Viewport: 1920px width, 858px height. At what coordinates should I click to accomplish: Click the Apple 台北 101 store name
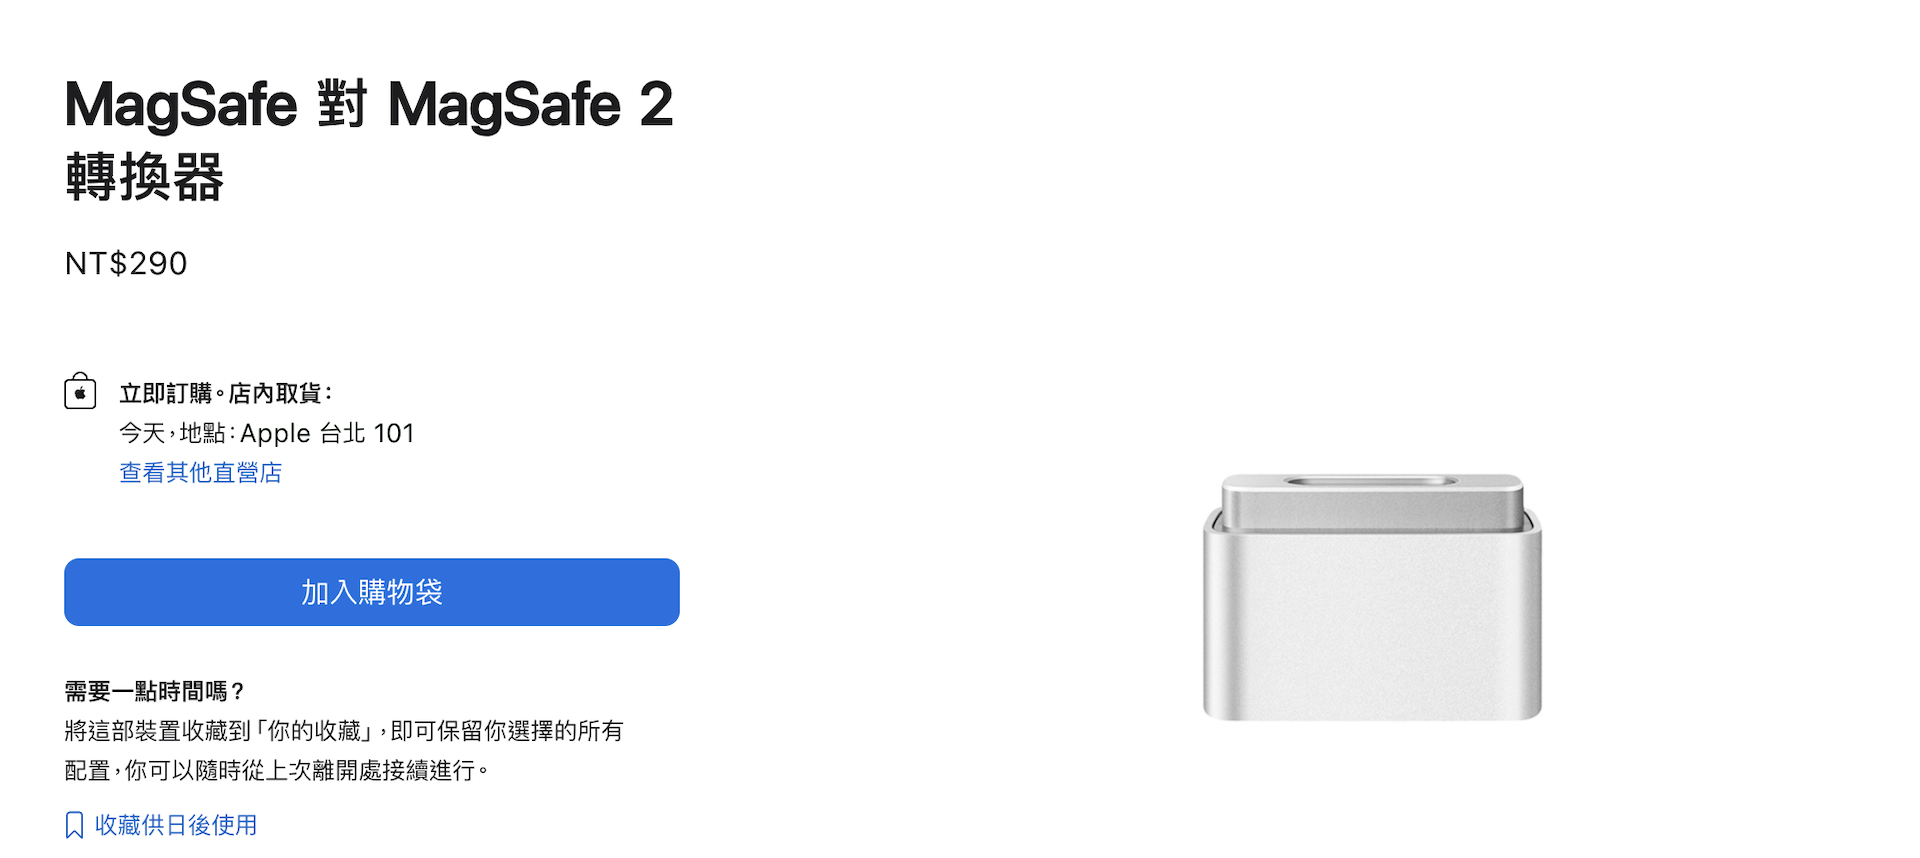click(x=327, y=434)
